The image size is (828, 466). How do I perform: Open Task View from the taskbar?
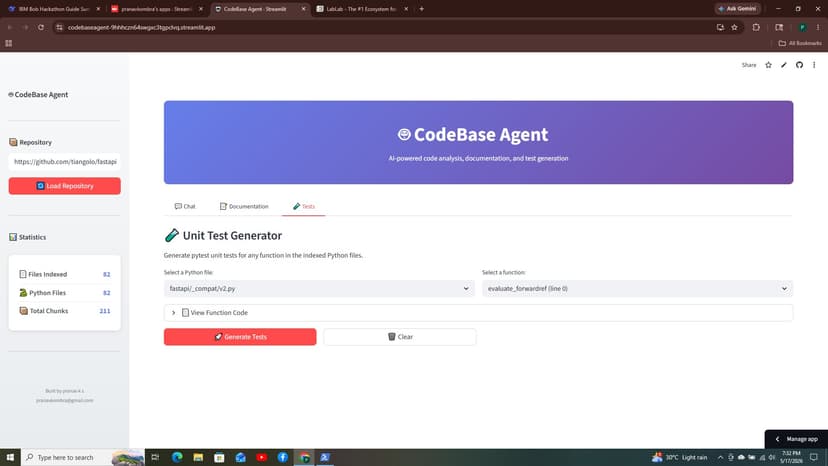pyautogui.click(x=155, y=458)
